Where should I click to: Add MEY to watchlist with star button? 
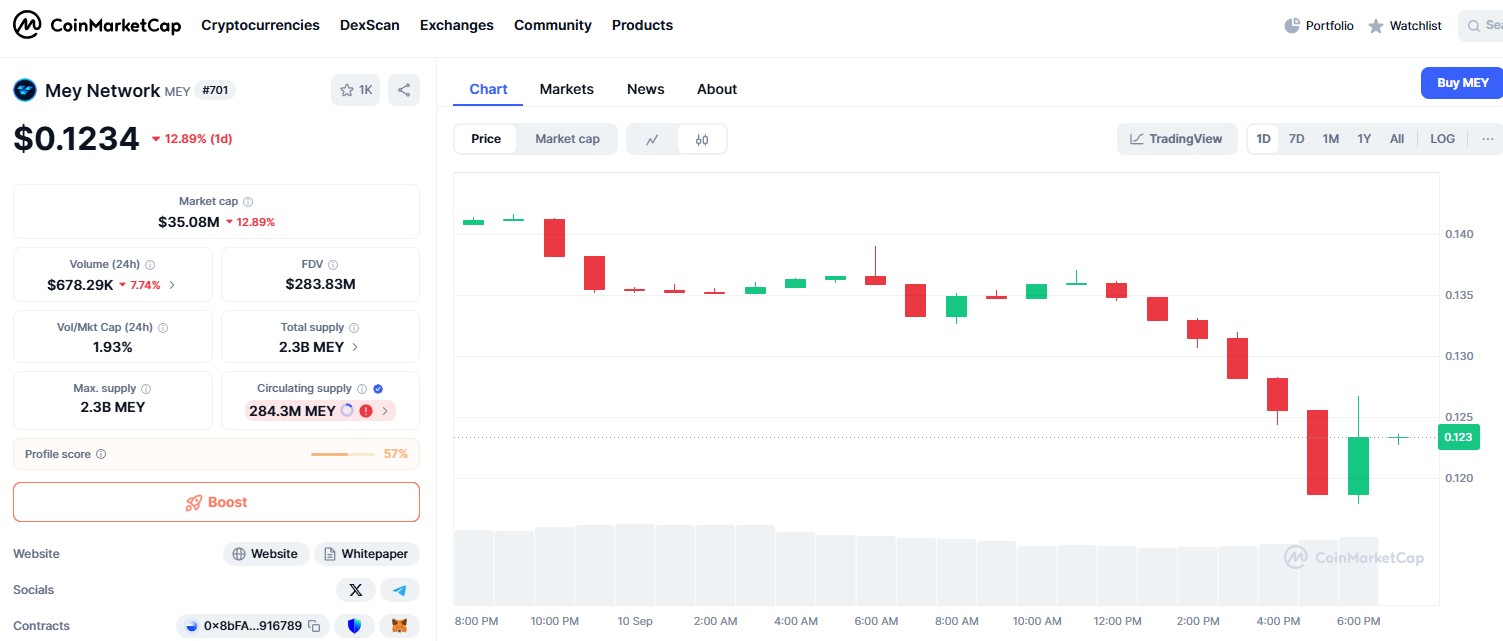pos(355,90)
